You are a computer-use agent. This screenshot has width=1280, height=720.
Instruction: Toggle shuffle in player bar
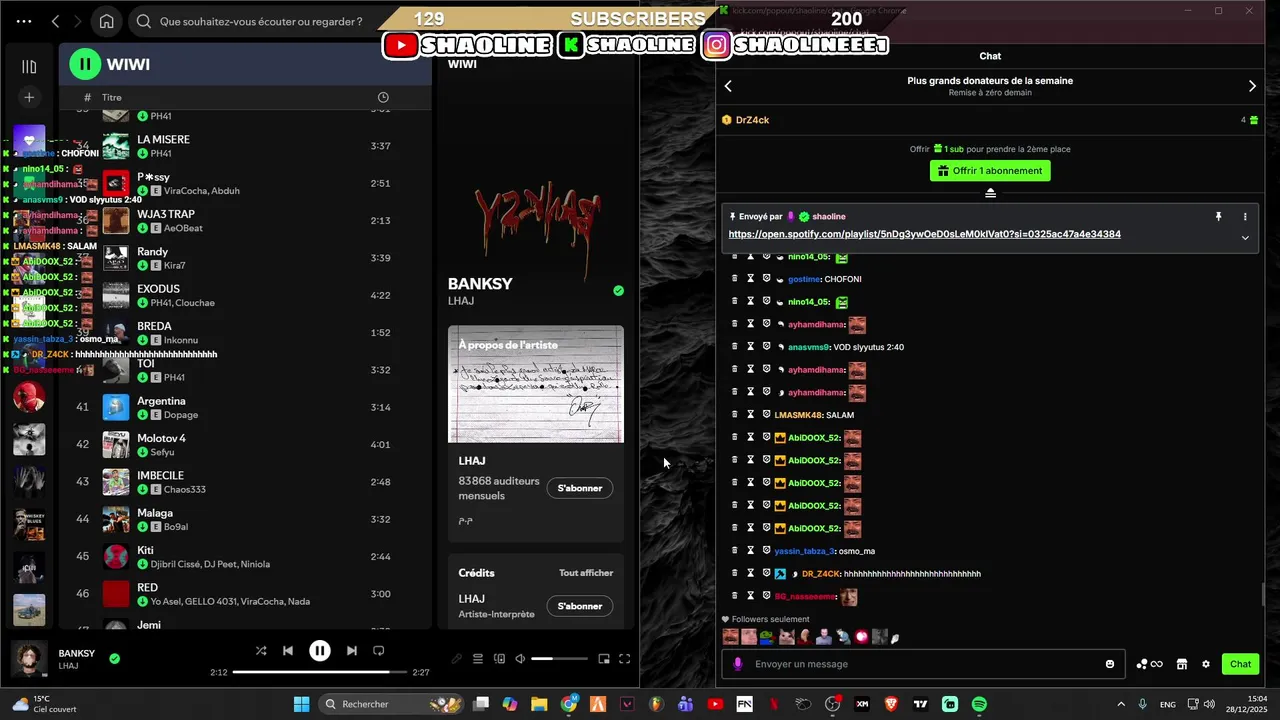click(x=261, y=651)
